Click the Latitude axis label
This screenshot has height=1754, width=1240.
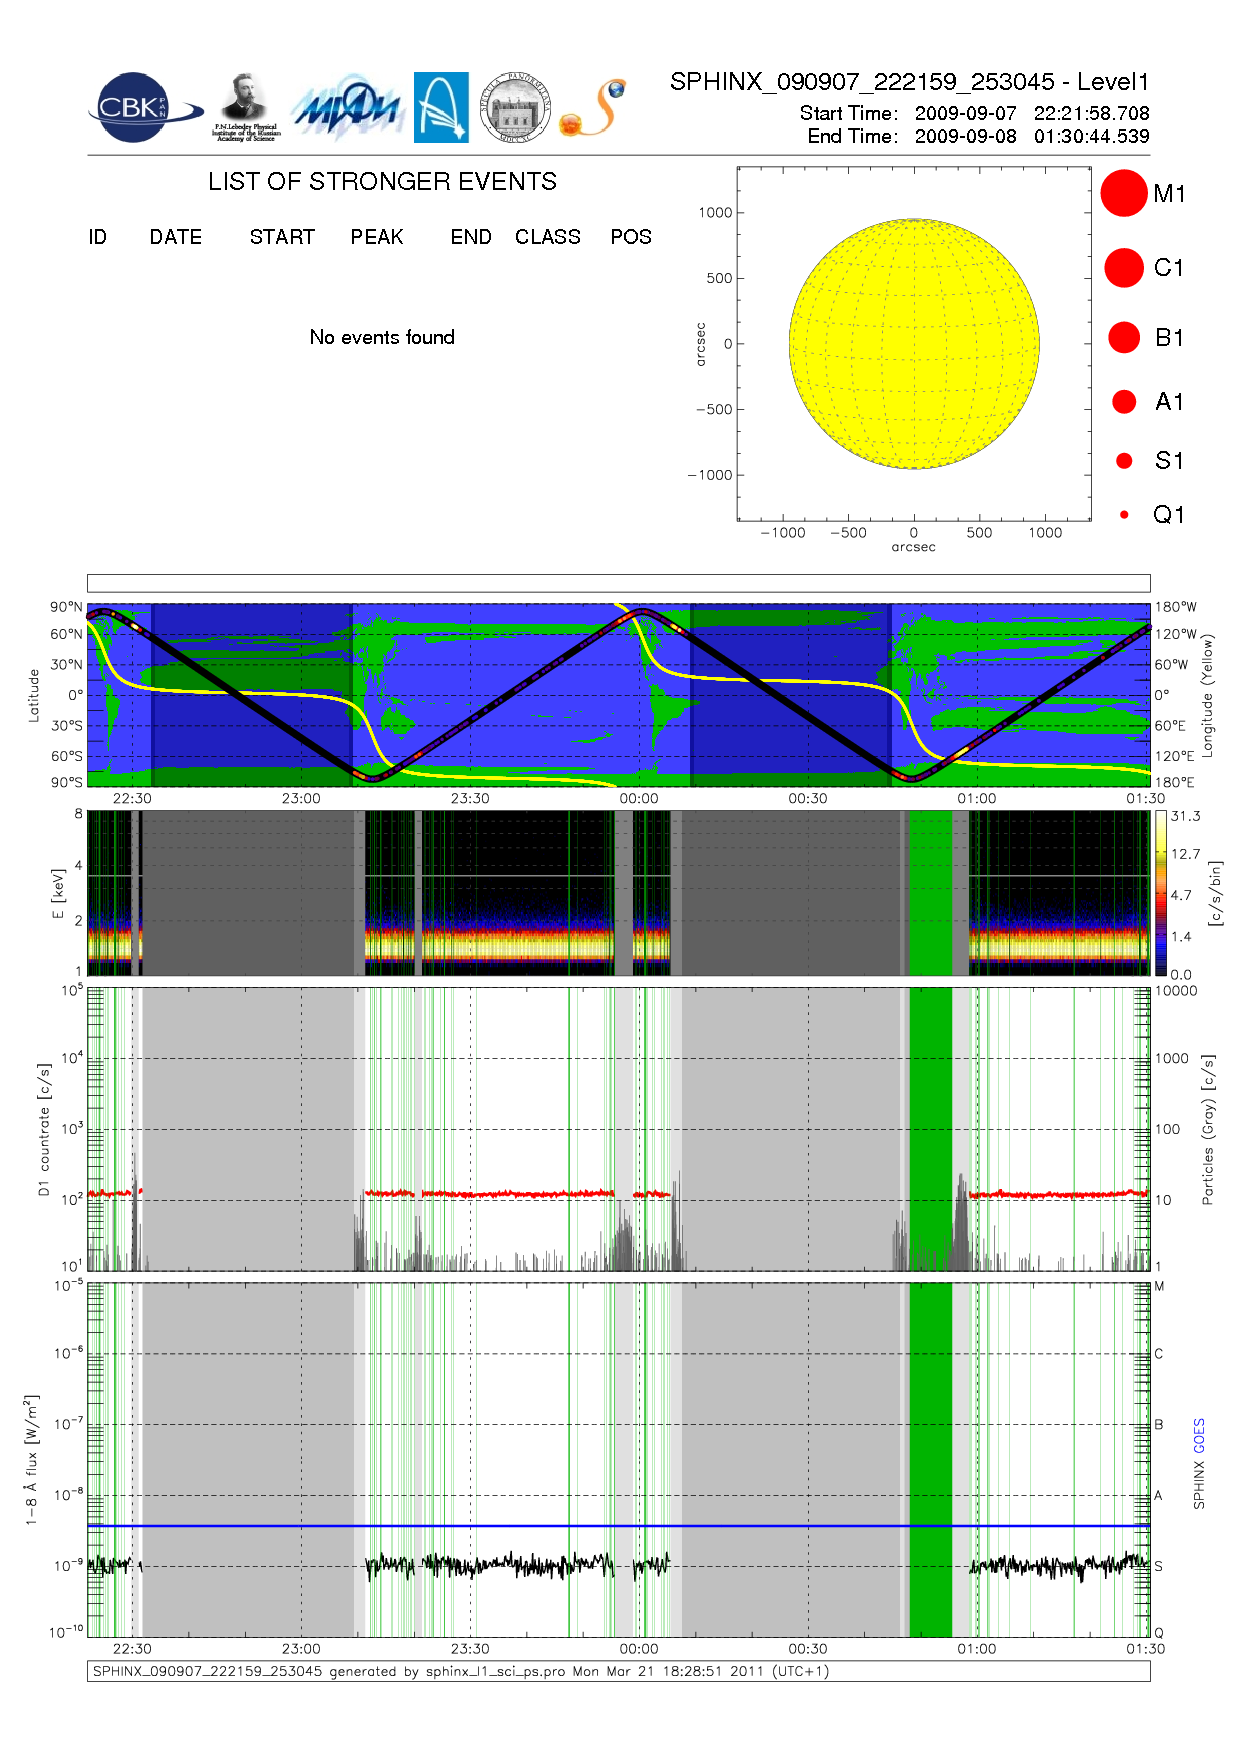click(x=33, y=695)
